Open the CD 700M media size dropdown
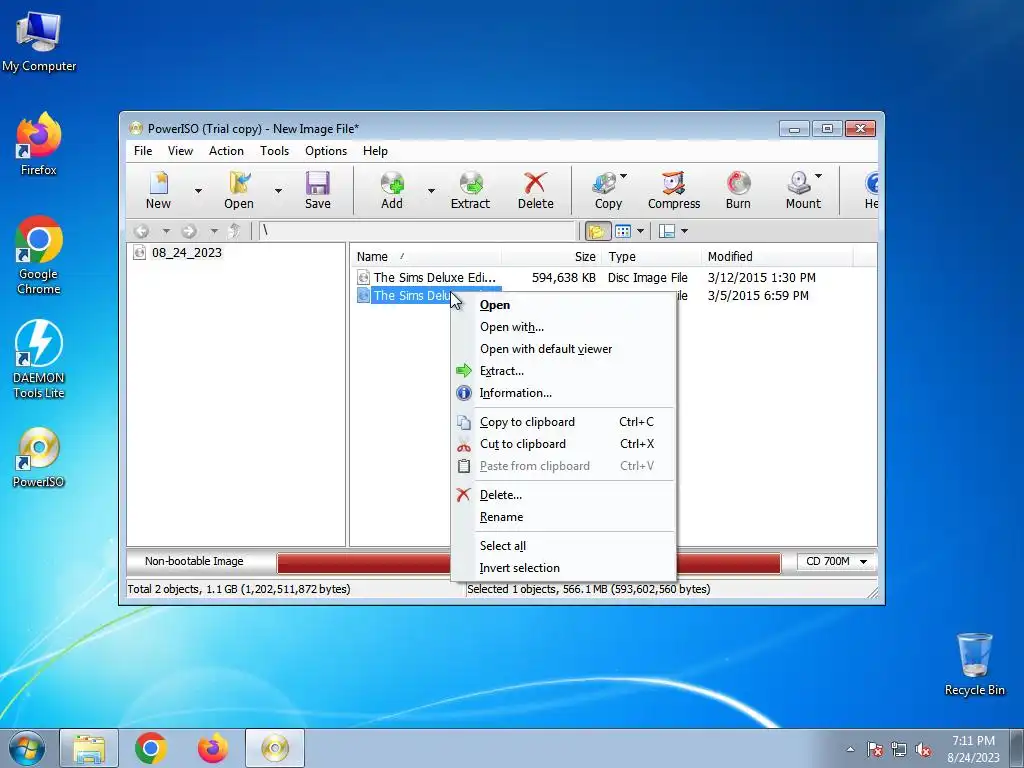 pos(837,562)
